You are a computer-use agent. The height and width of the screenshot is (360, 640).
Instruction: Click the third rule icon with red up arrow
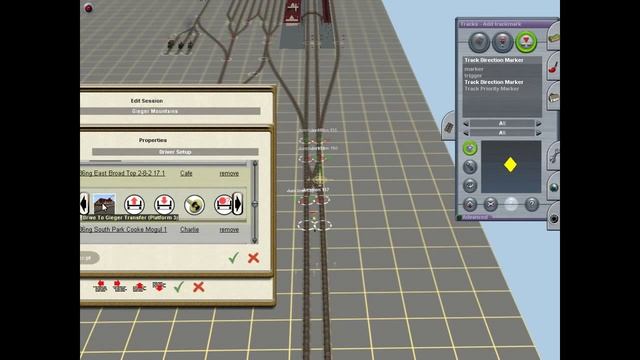[139, 287]
